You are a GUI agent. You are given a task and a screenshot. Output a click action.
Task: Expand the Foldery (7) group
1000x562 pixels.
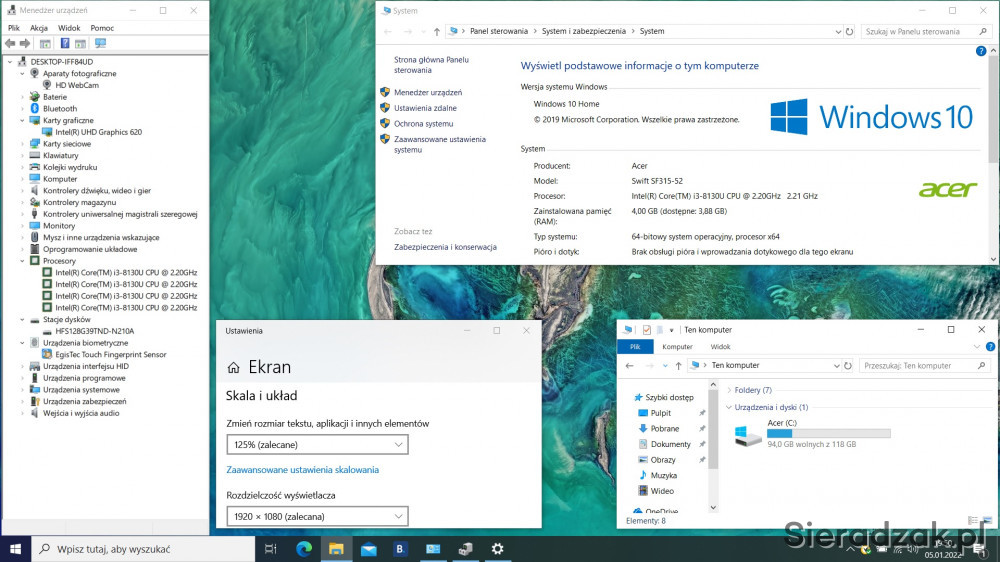point(730,390)
